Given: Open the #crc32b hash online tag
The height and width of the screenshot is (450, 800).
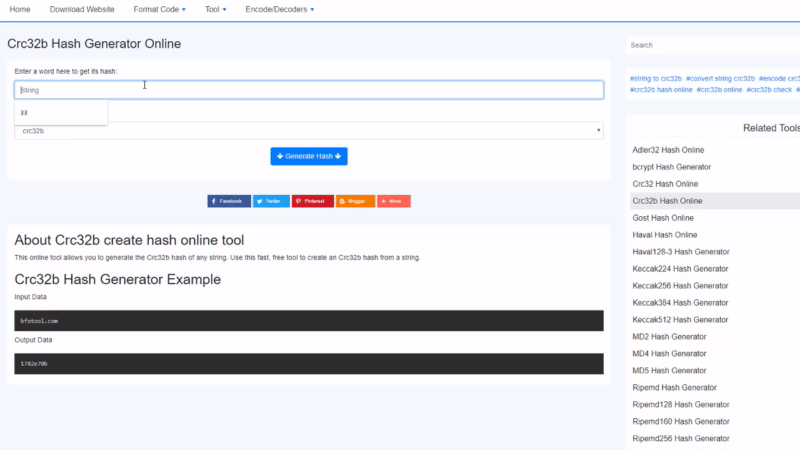Looking at the screenshot, I should click(661, 89).
